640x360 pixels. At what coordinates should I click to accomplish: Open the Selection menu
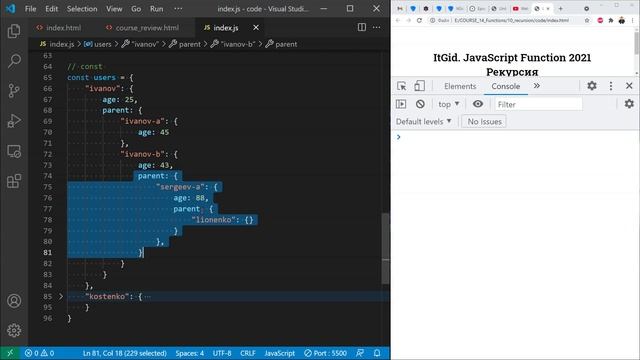(x=82, y=9)
